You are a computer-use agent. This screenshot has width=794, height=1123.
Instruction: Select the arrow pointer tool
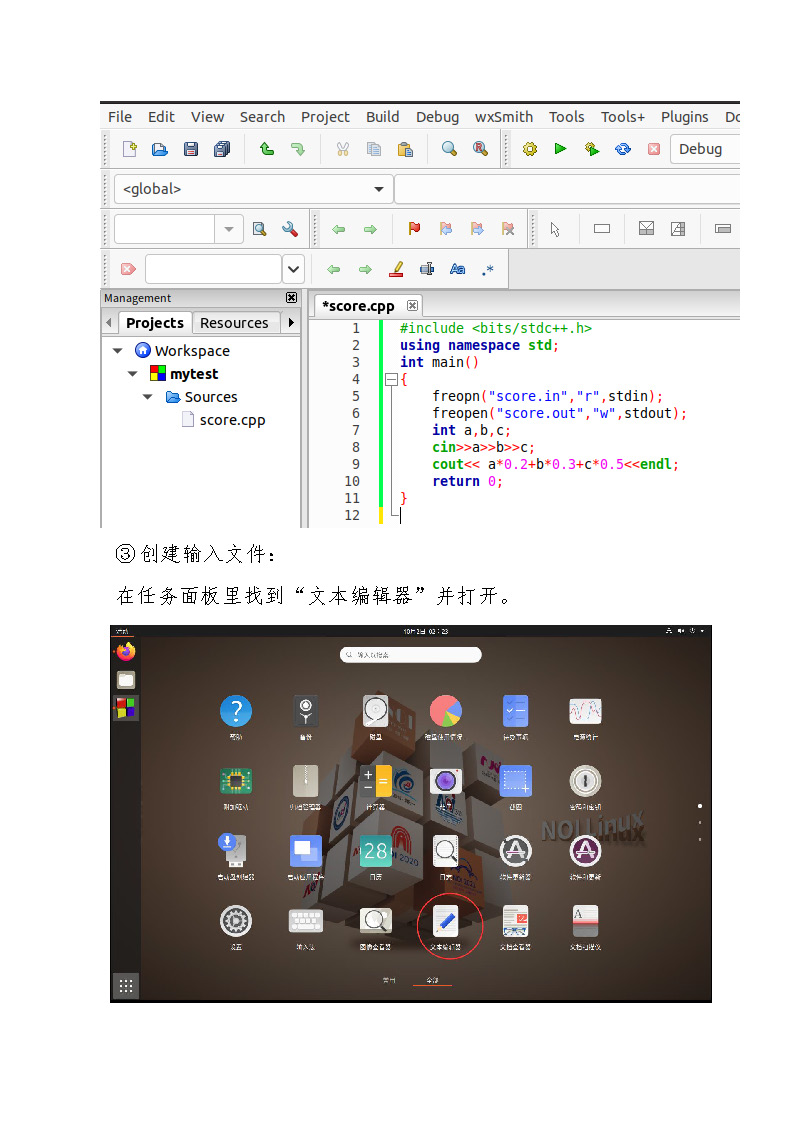pos(555,229)
